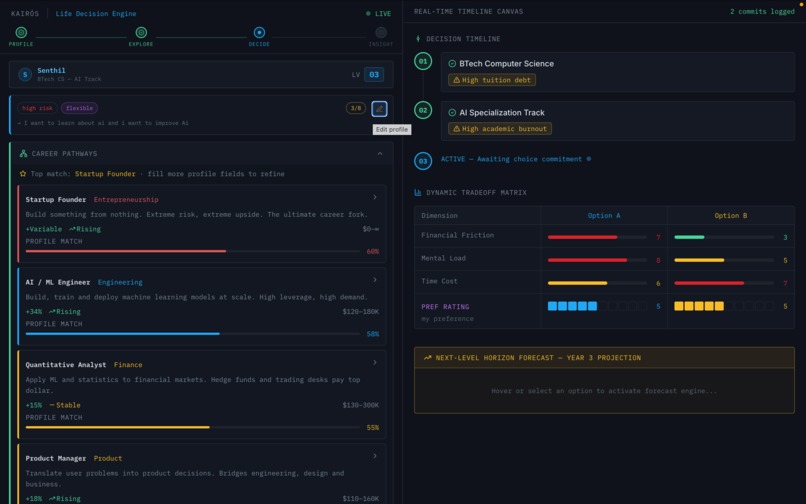Screen dimensions: 806x504
Task: Expand the AI / ML Engineer card chevron
Action: pyautogui.click(x=375, y=280)
